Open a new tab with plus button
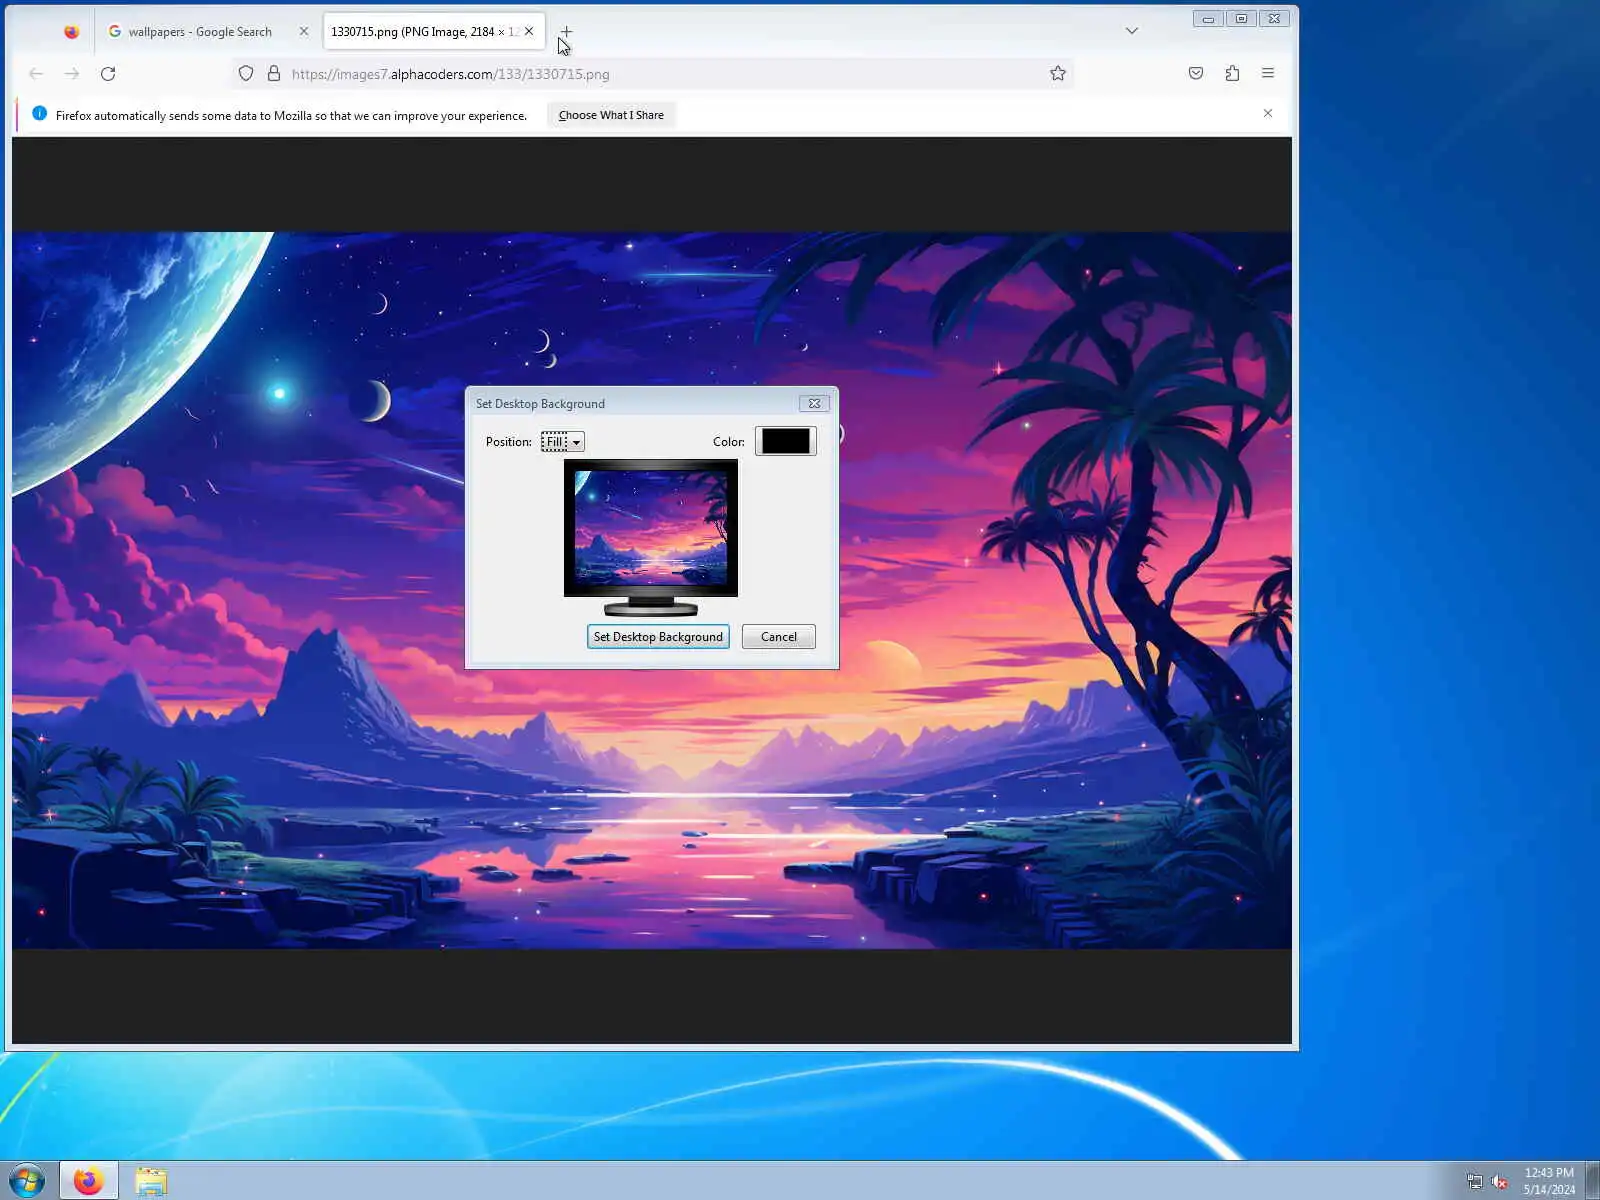The width and height of the screenshot is (1600, 1200). 566,32
